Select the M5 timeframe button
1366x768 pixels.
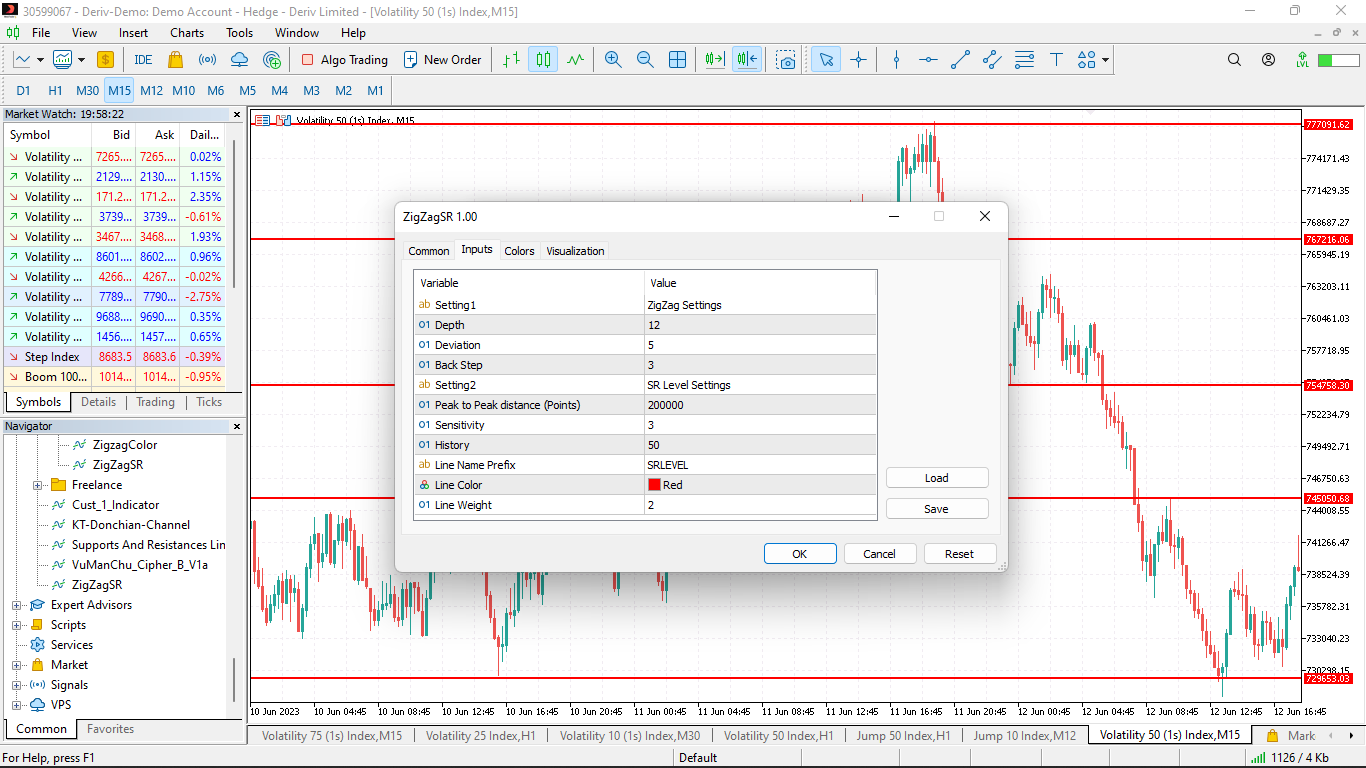point(248,91)
